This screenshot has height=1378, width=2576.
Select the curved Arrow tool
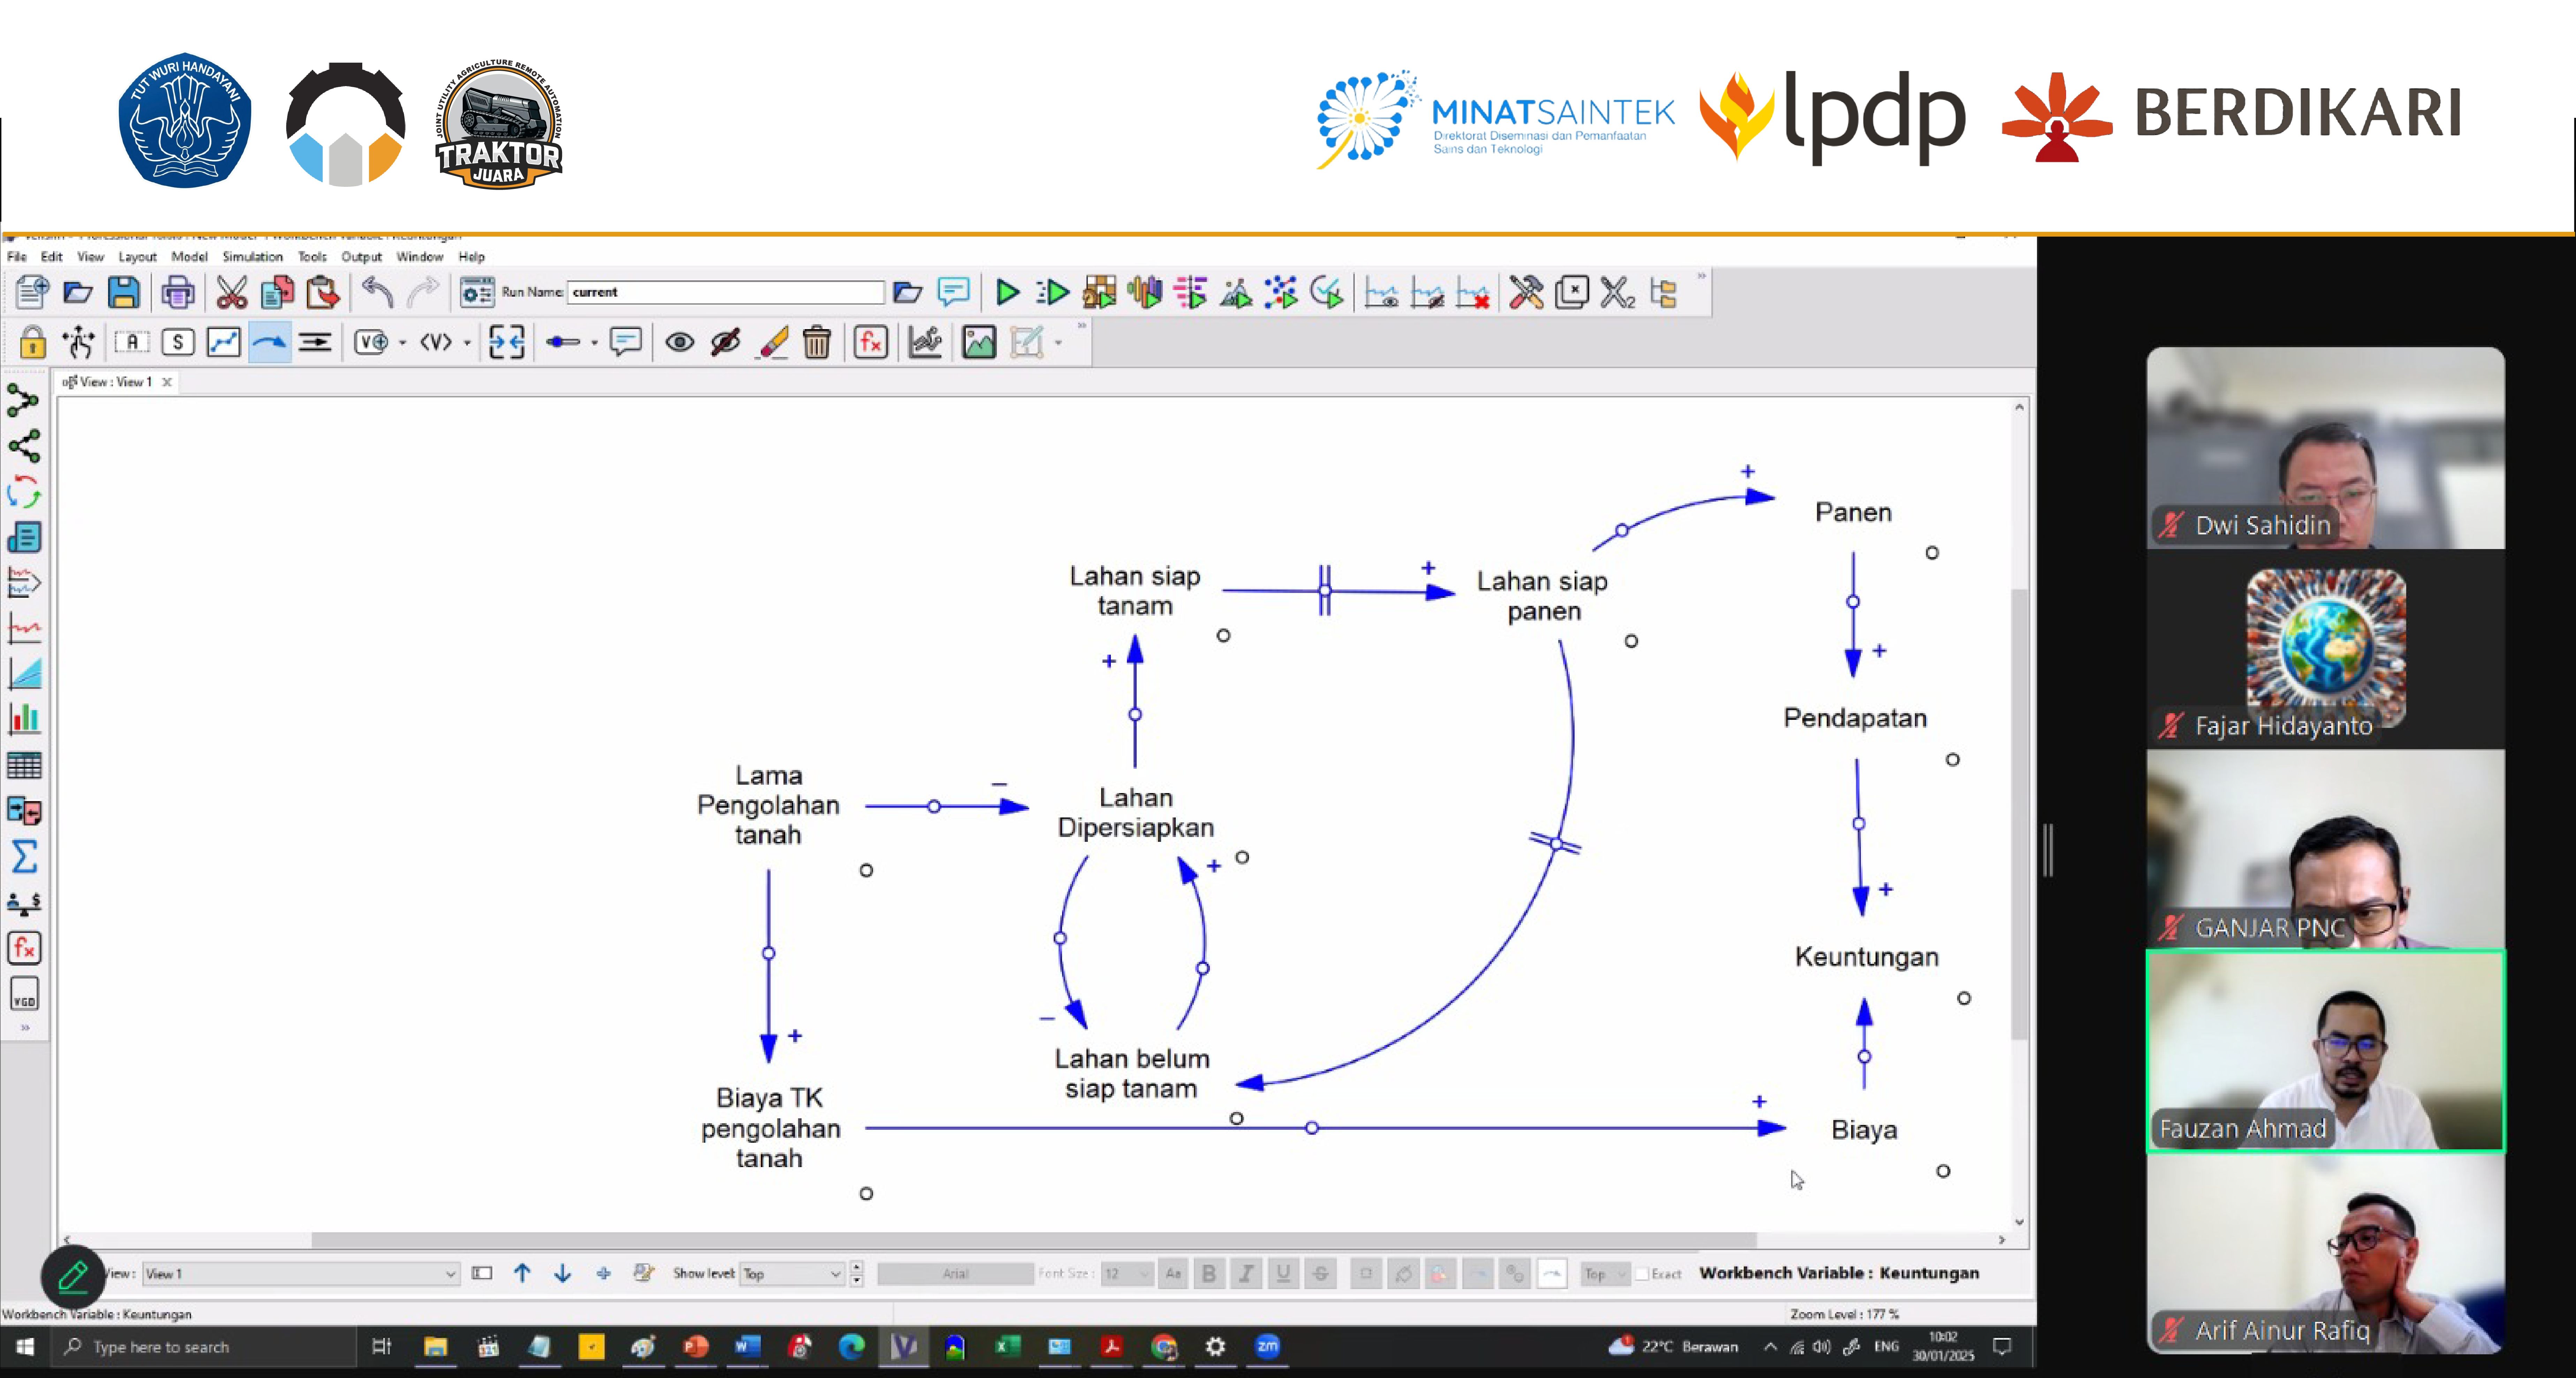pos(269,342)
